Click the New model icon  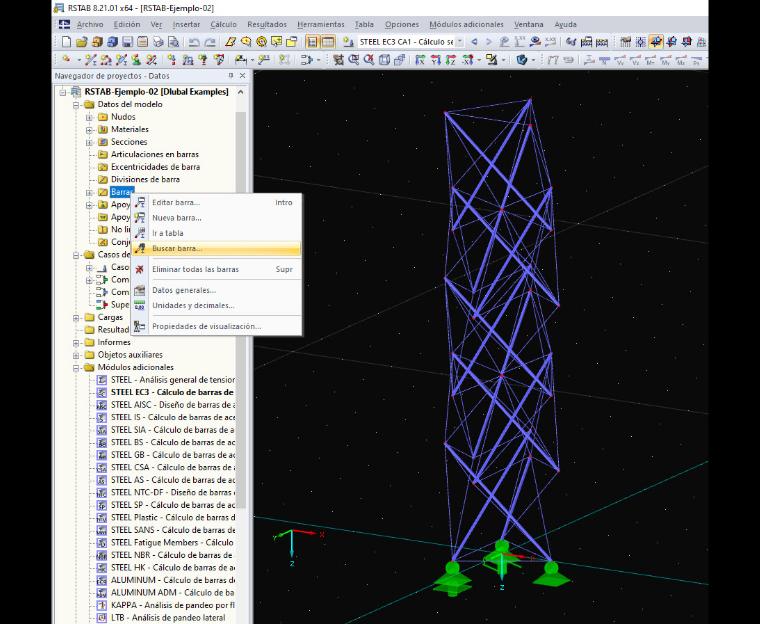pyautogui.click(x=66, y=42)
